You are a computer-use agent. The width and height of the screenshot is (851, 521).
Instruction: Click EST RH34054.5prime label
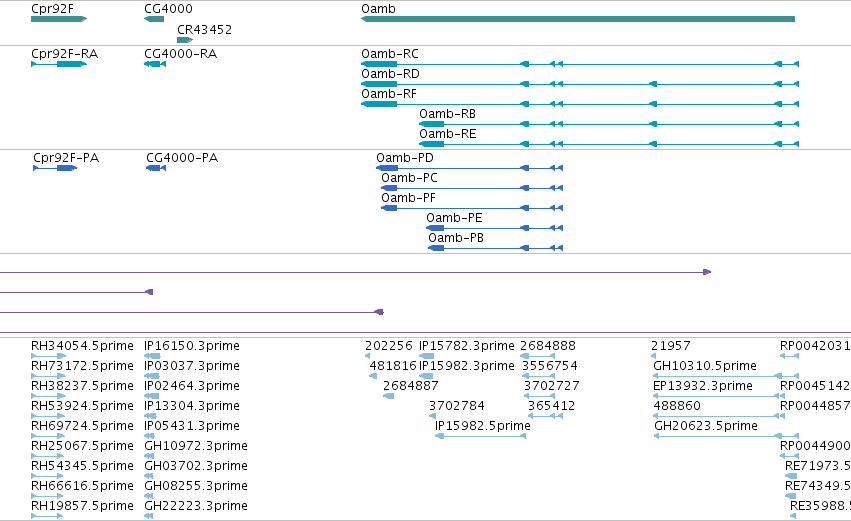coord(82,346)
